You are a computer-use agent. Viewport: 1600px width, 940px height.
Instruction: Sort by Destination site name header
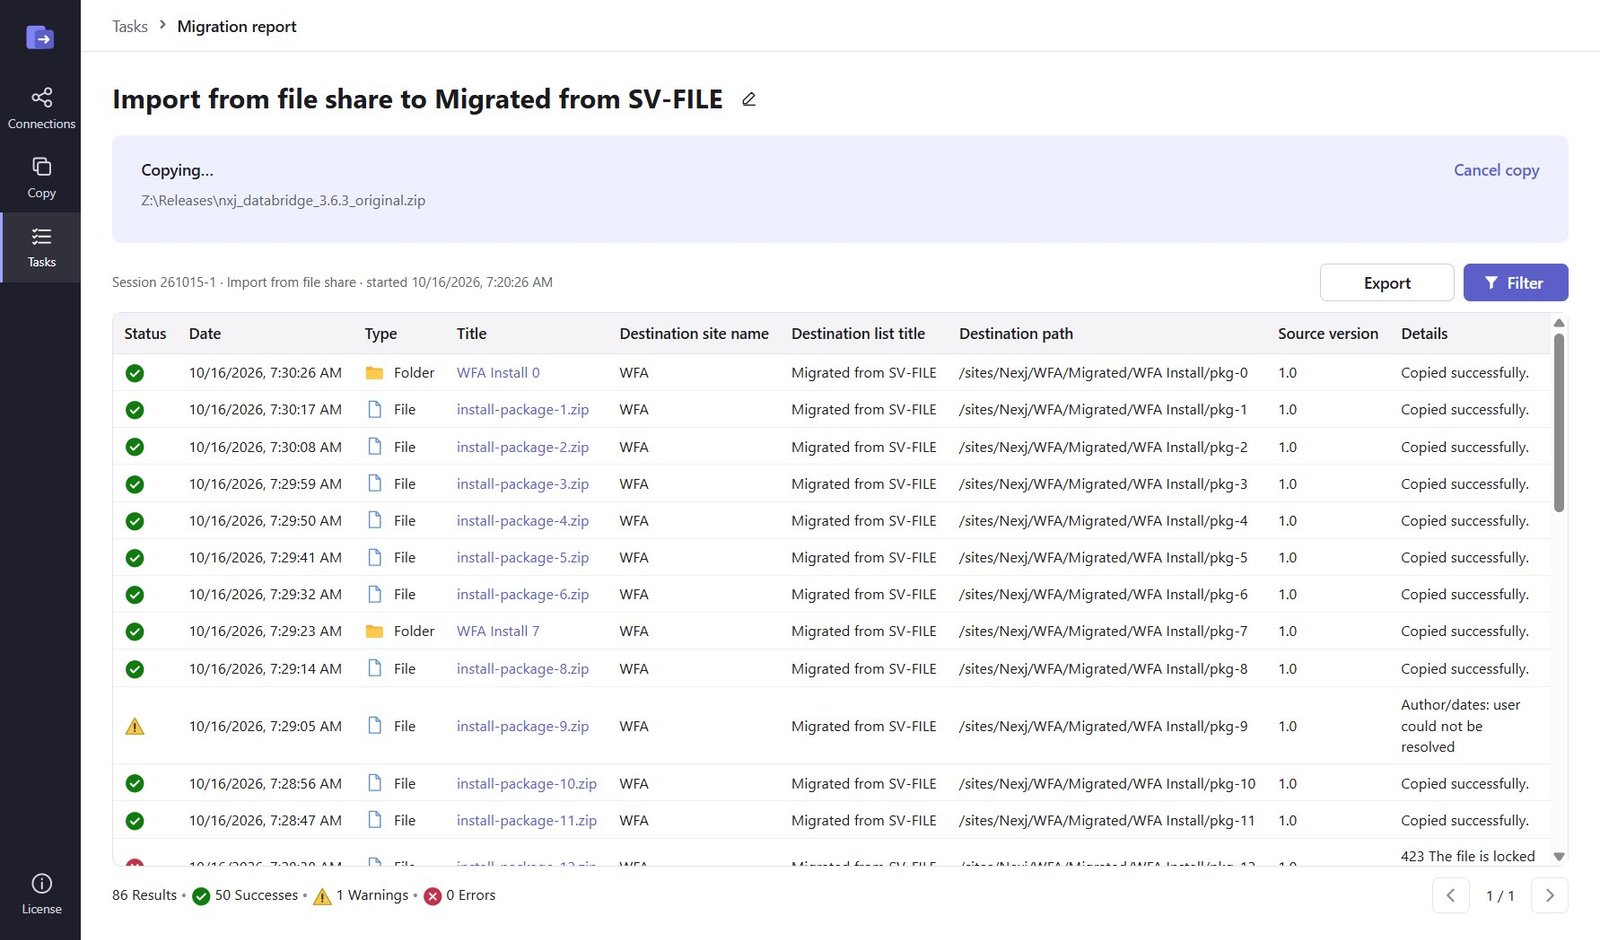pyautogui.click(x=694, y=334)
